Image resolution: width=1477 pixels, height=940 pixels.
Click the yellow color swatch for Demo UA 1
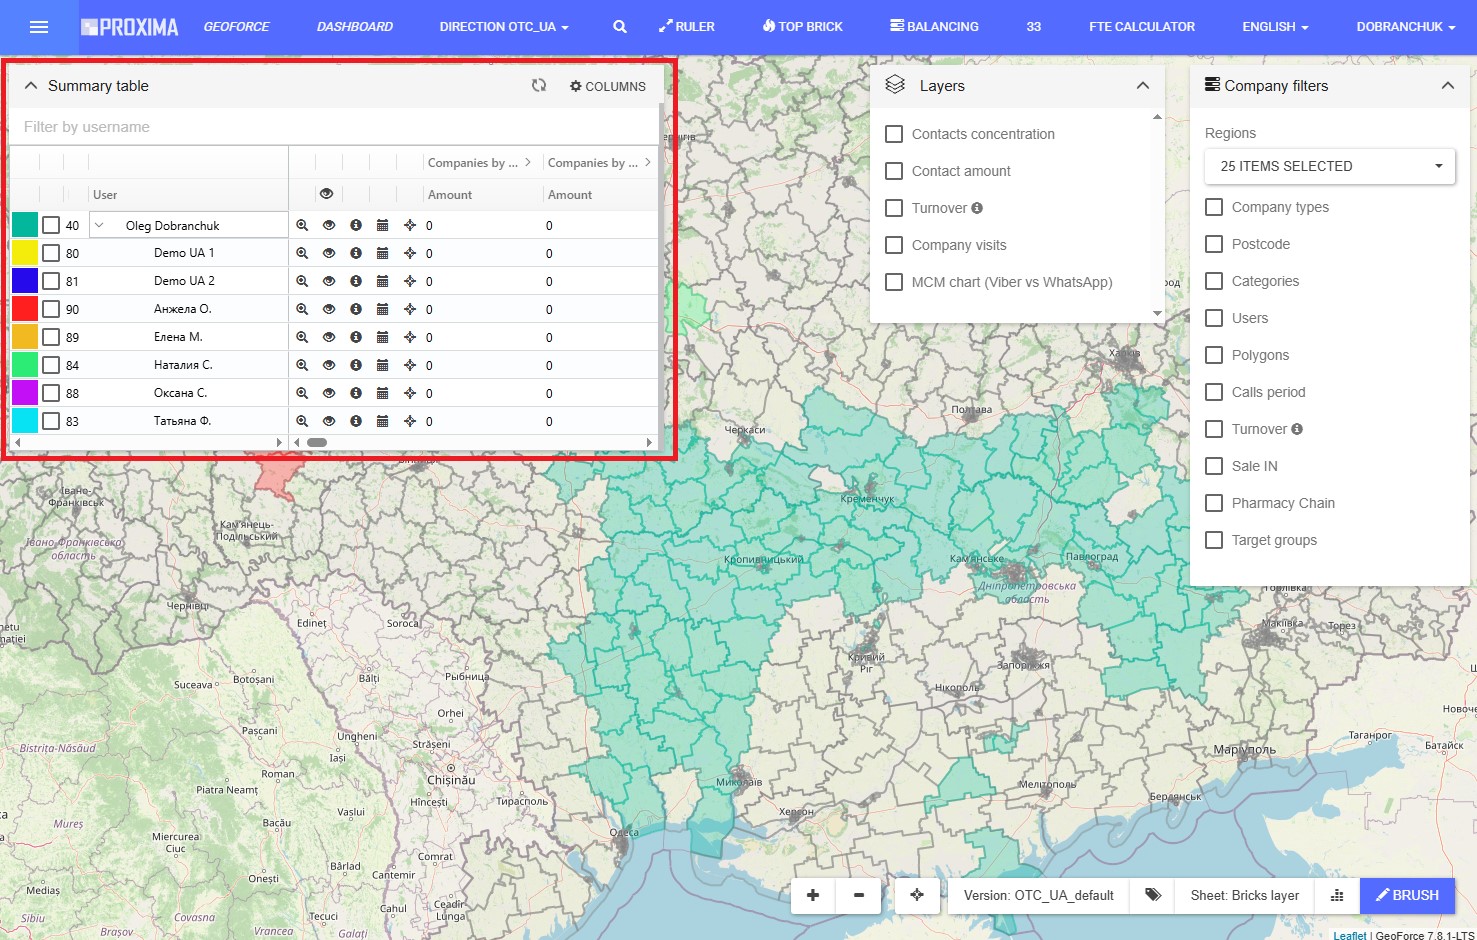25,253
